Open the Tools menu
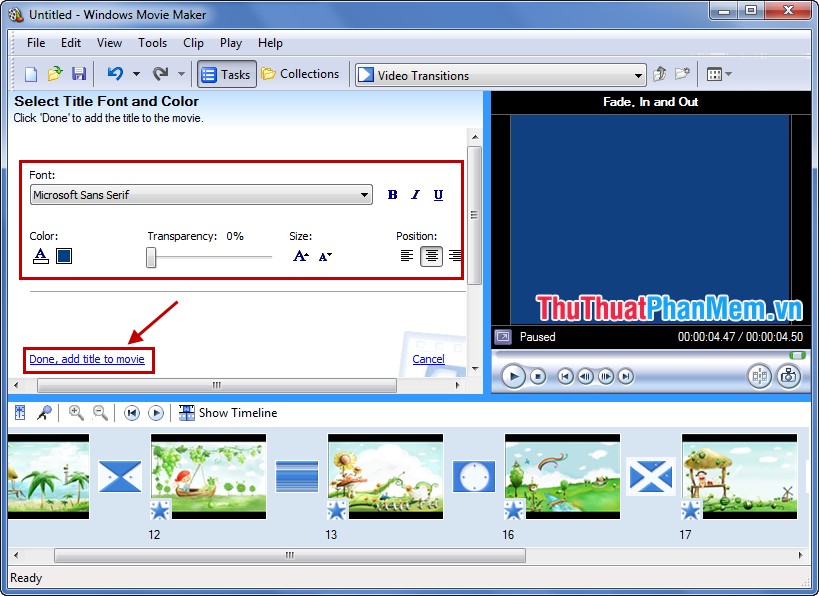 tap(152, 43)
